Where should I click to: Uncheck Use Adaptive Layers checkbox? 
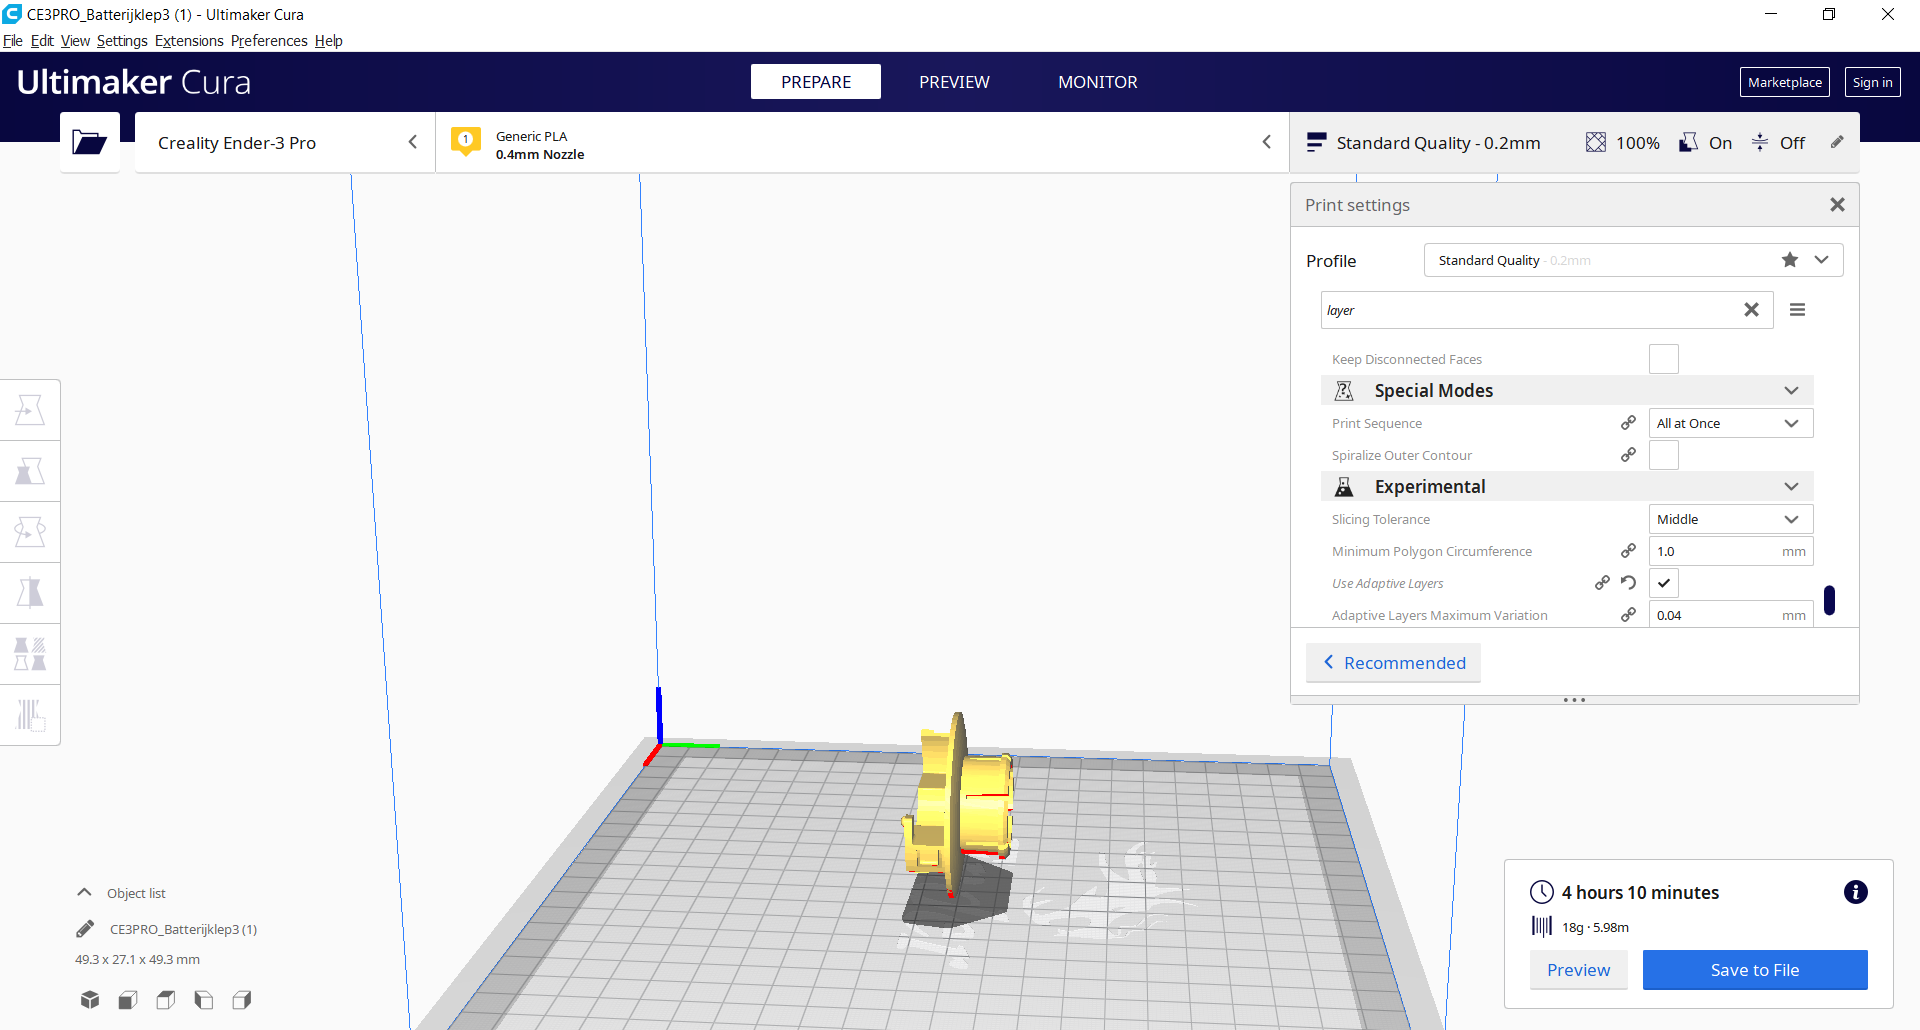point(1664,583)
